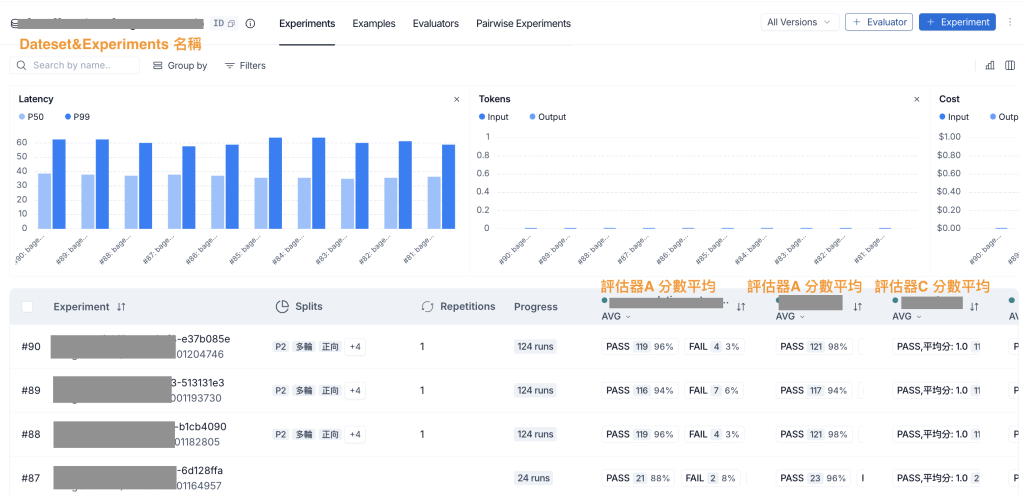Toggle Input series in the Tokens legend
1024x495 pixels.
click(494, 117)
